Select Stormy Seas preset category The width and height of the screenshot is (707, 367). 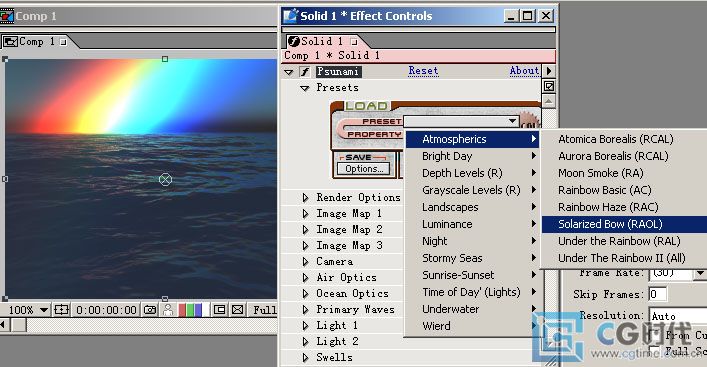coord(472,258)
